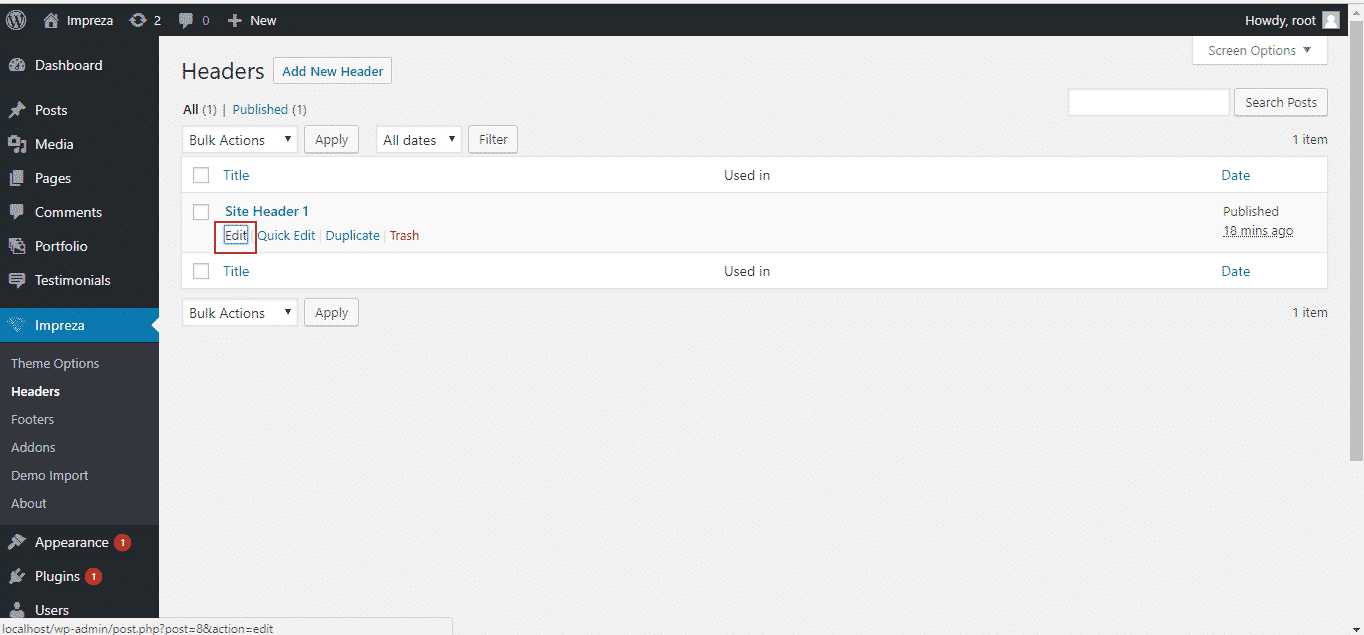Open Footers submenu item
Screen dimensions: 1364x635
click(x=33, y=419)
